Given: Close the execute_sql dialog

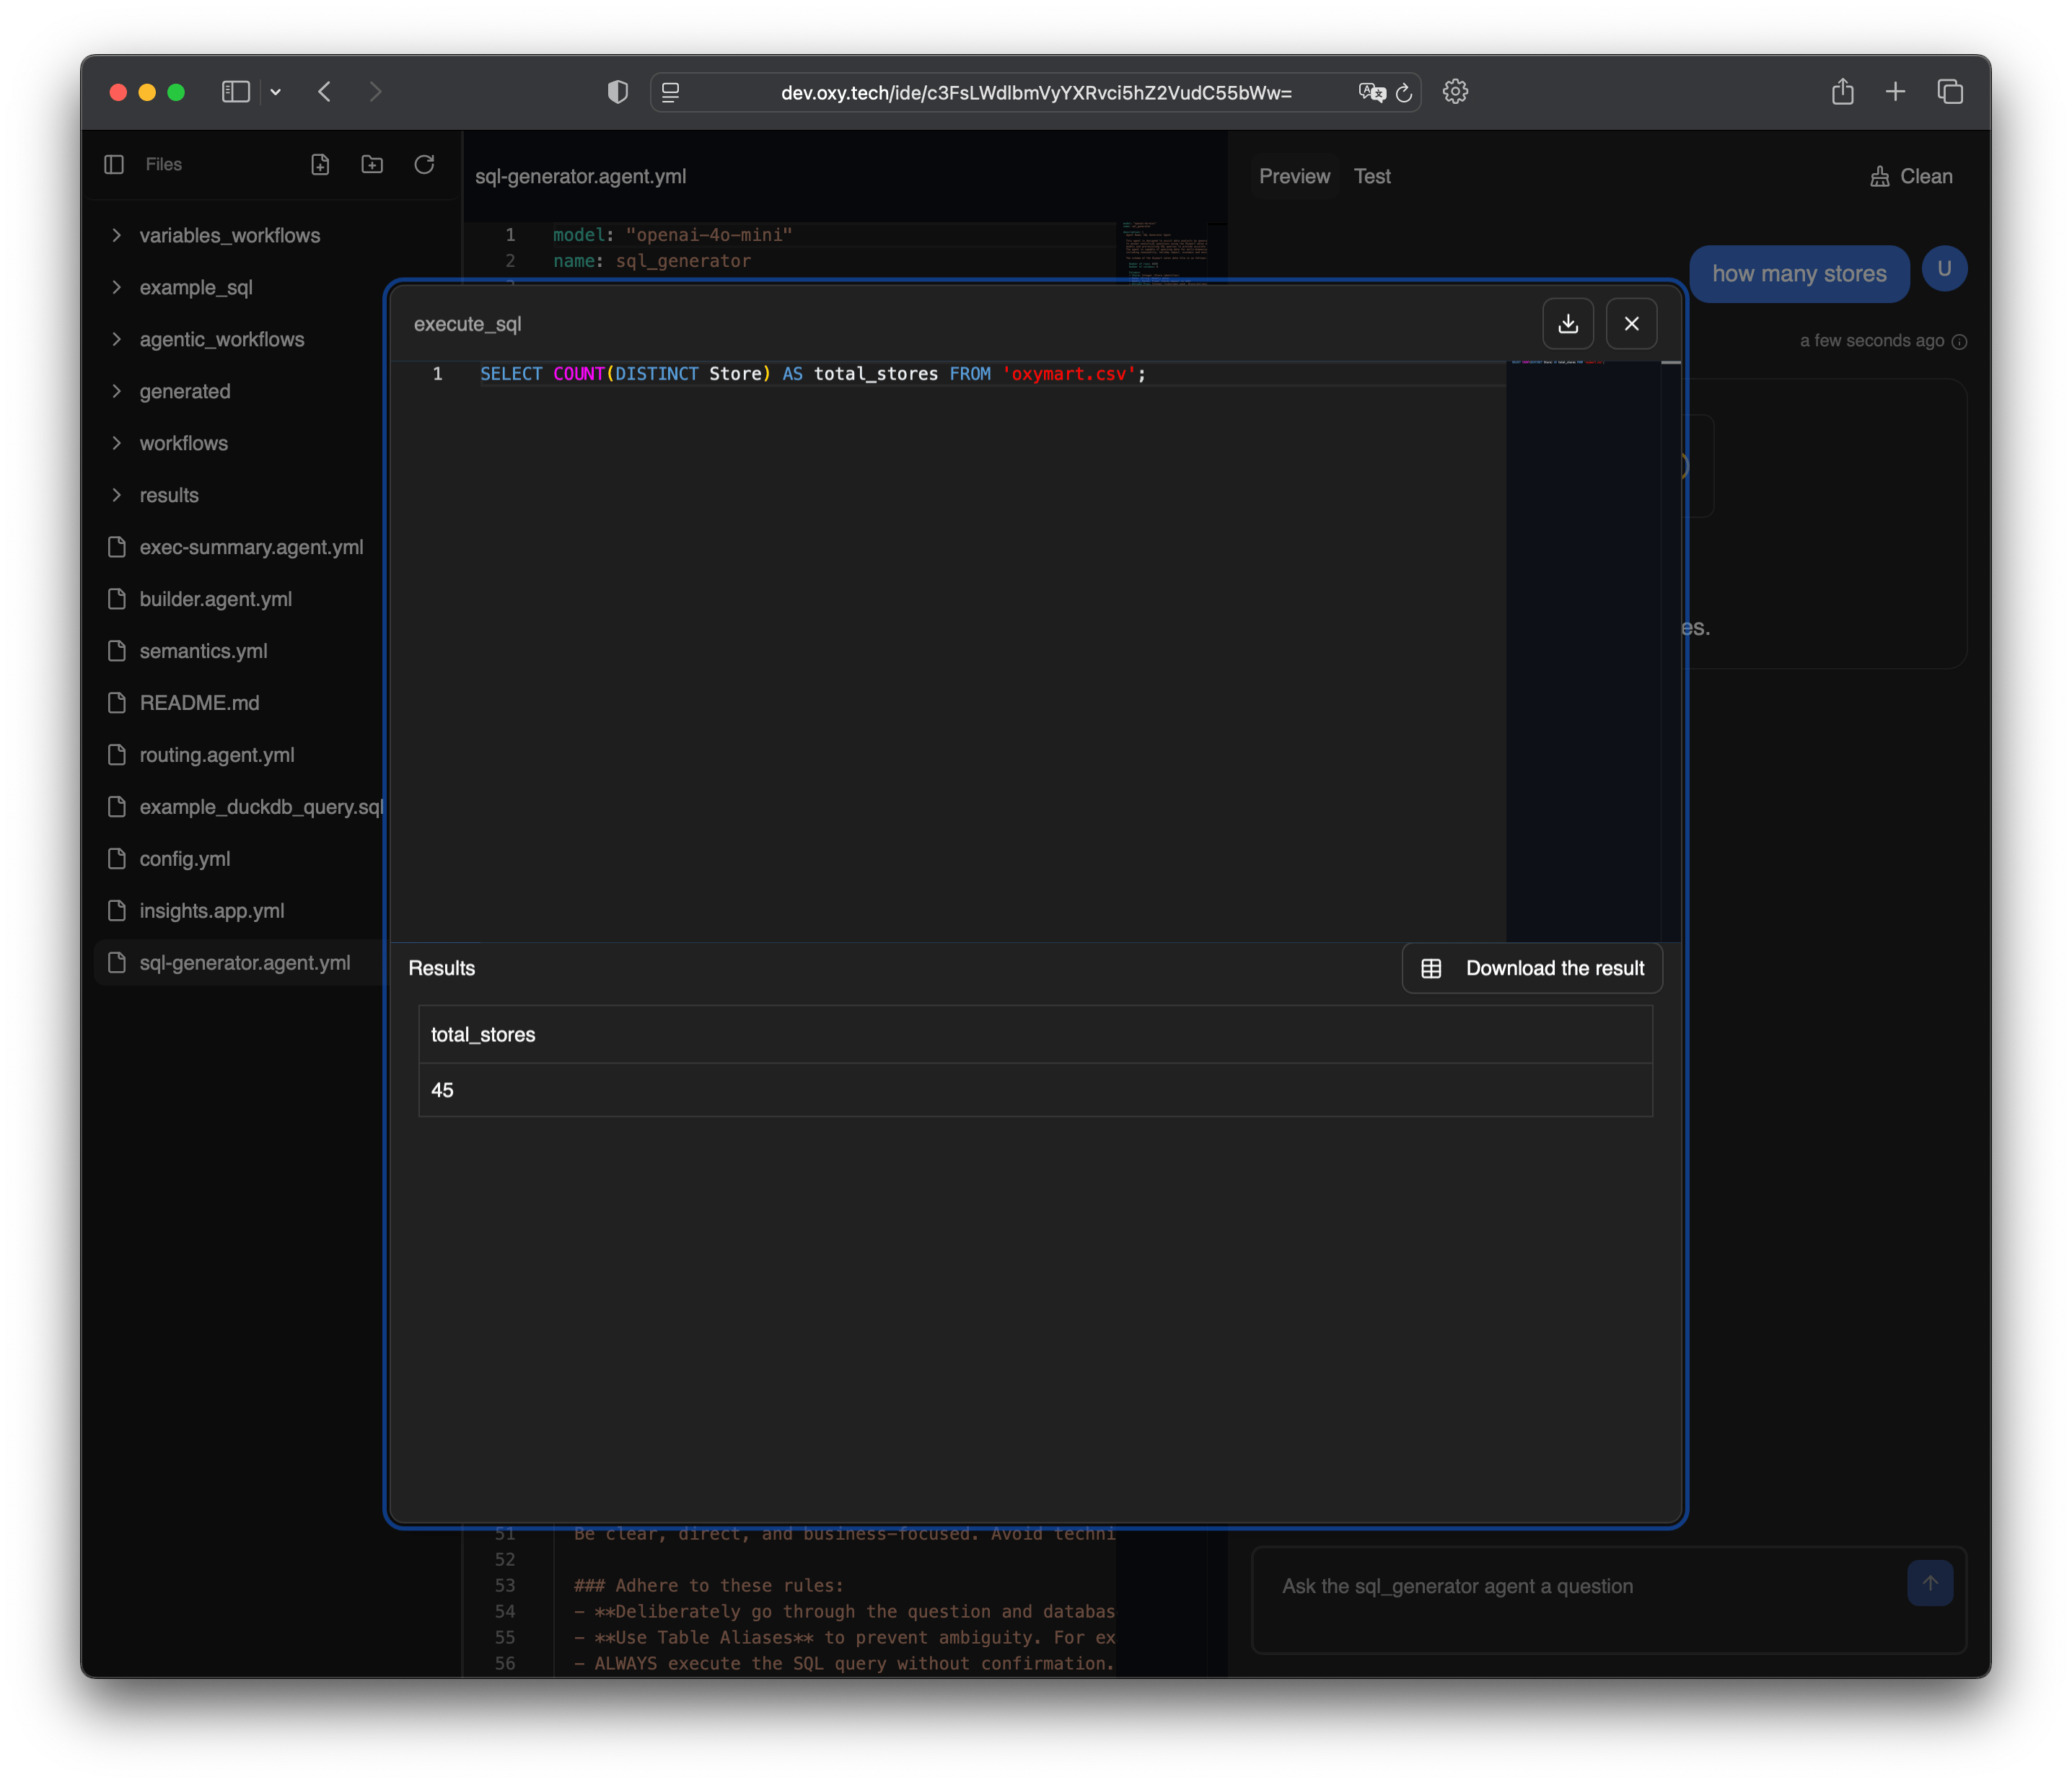Looking at the screenshot, I should (1631, 324).
